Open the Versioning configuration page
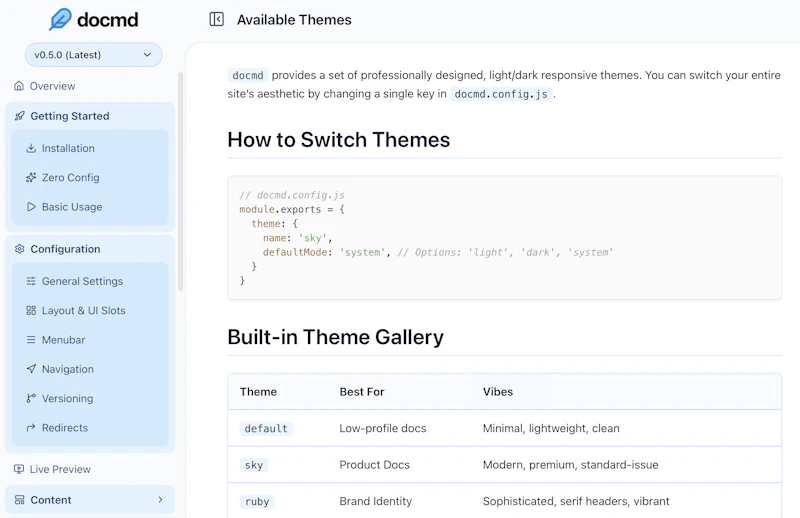Image resolution: width=800 pixels, height=518 pixels. tap(67, 398)
